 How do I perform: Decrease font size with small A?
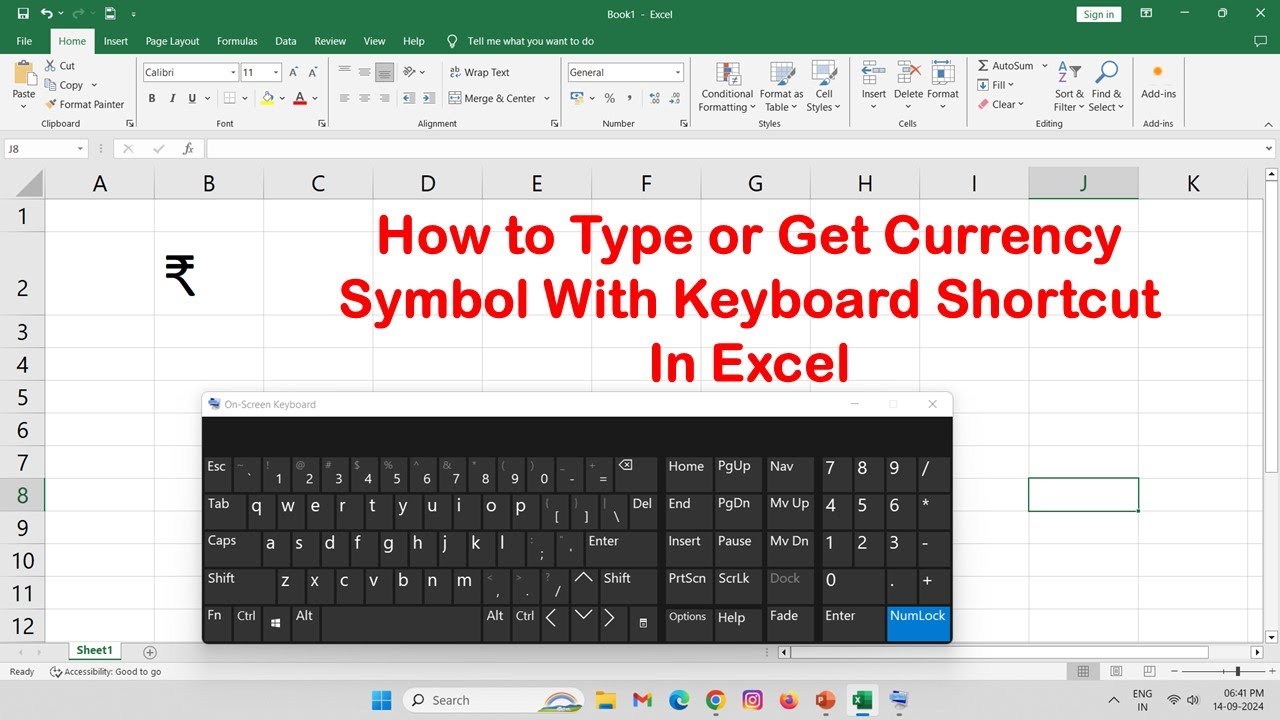pyautogui.click(x=312, y=72)
